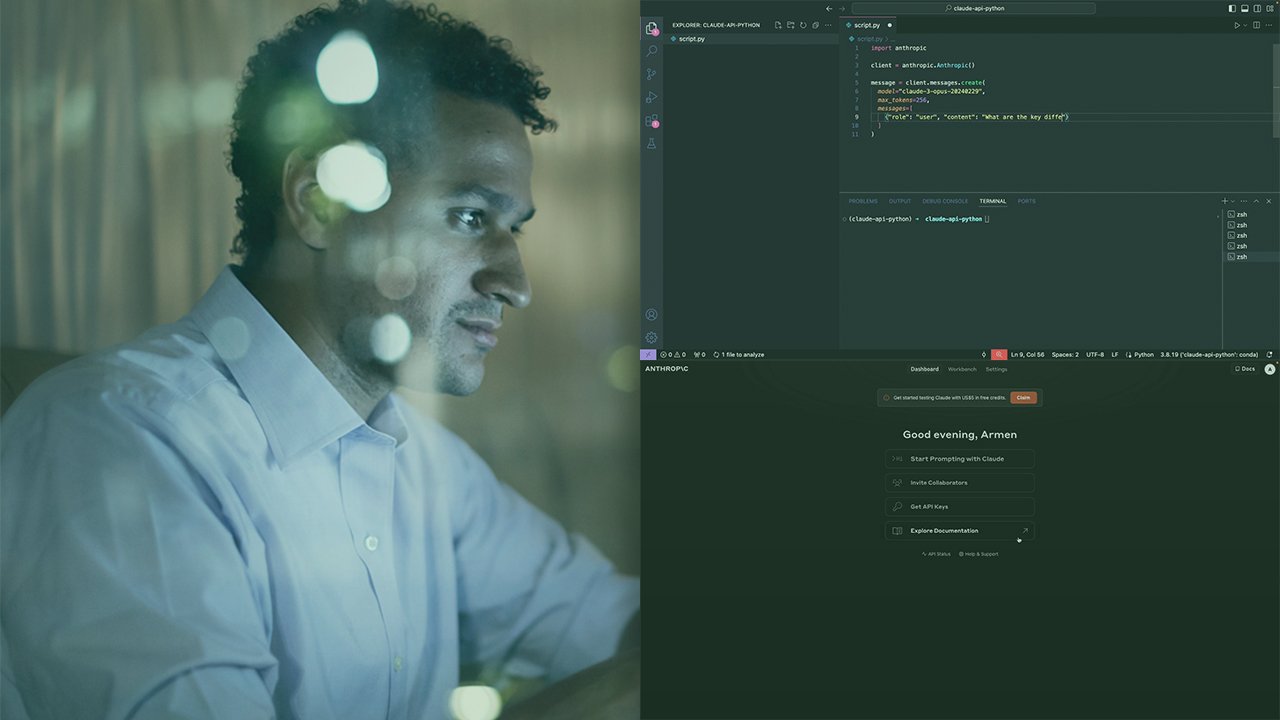Switch to the PROBLEMS tab
The height and width of the screenshot is (720, 1280).
pyautogui.click(x=862, y=201)
